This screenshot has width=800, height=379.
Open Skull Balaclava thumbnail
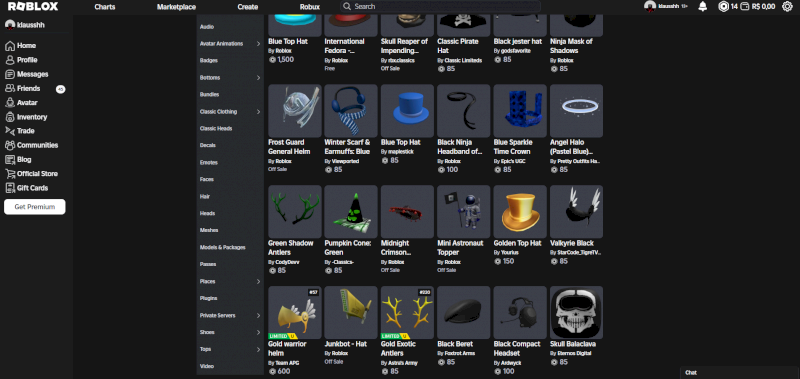click(x=577, y=313)
